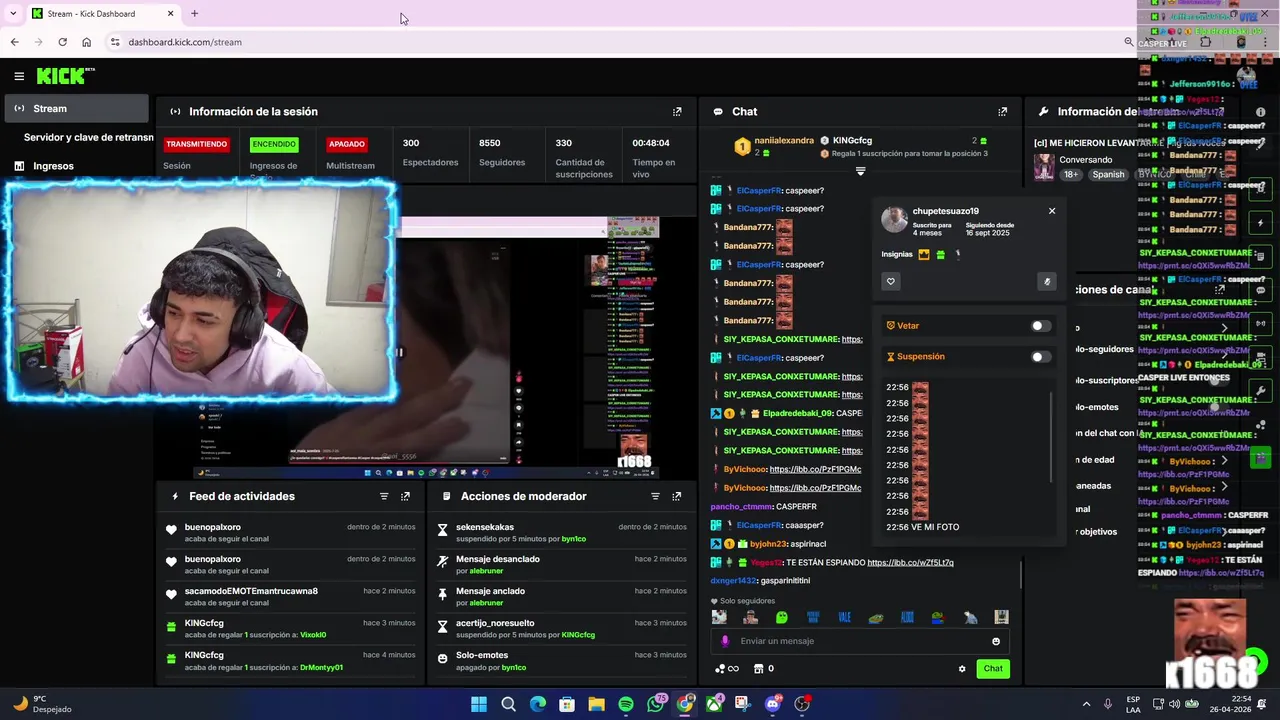This screenshot has width=1280, height=720.
Task: Open ibb.co link in Vegas12 message
Action: [910, 563]
